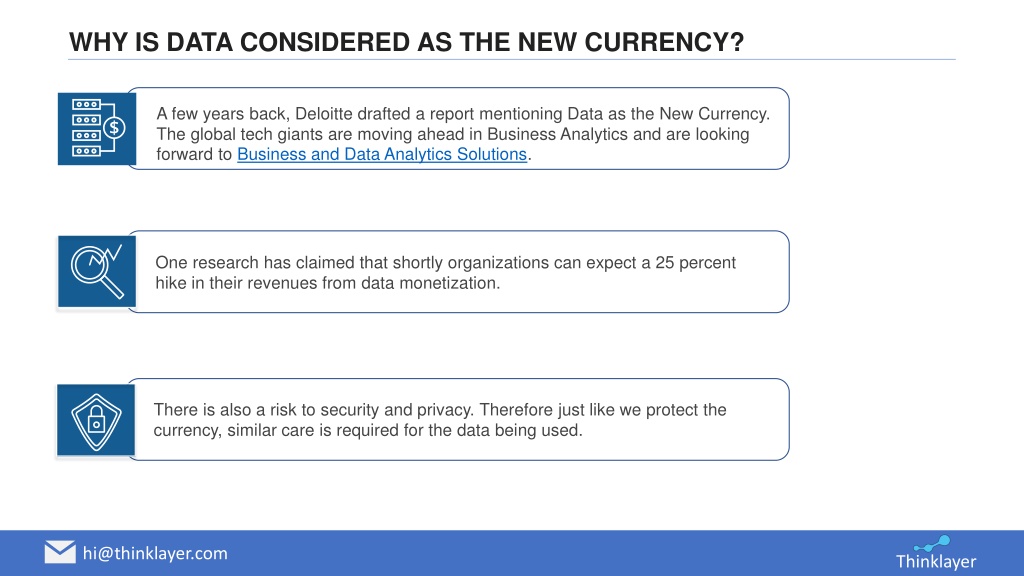Image resolution: width=1024 pixels, height=576 pixels.
Task: Click the dollar sign circle in server icon
Action: pos(114,127)
